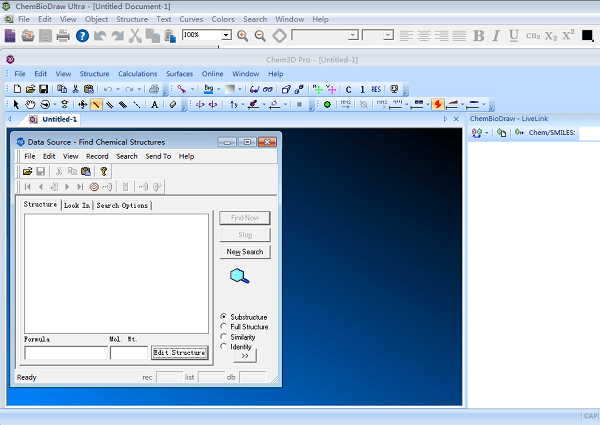Image resolution: width=600 pixels, height=425 pixels.
Task: Select the Chem3D eraser tool
Action: click(x=173, y=104)
